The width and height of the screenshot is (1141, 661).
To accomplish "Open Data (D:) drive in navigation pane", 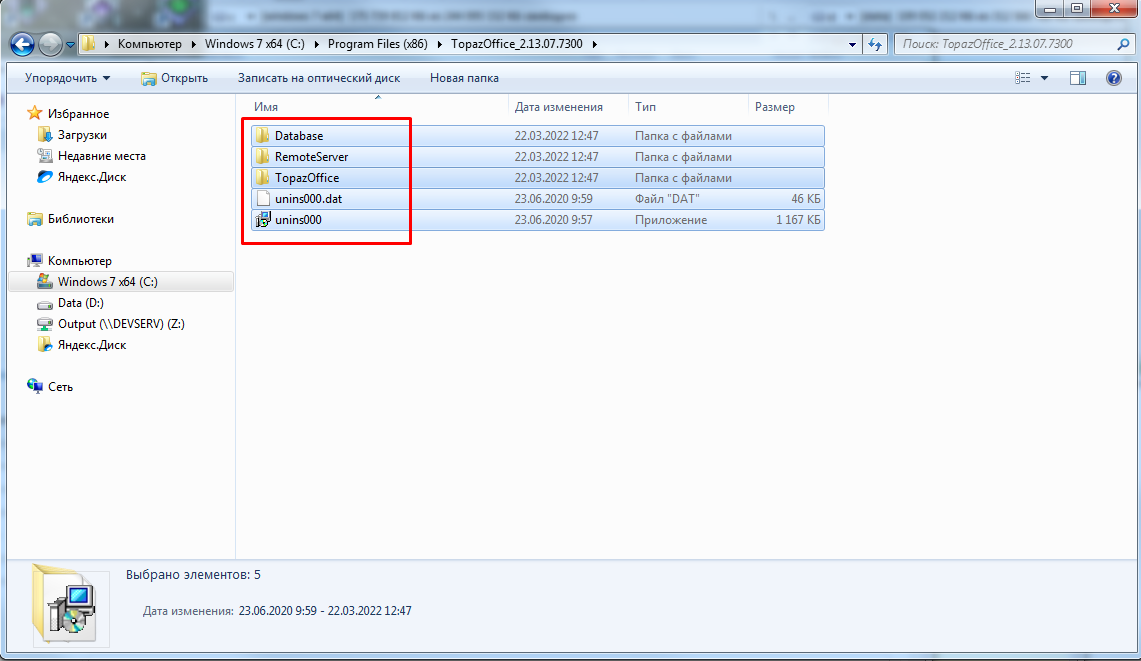I will [81, 303].
